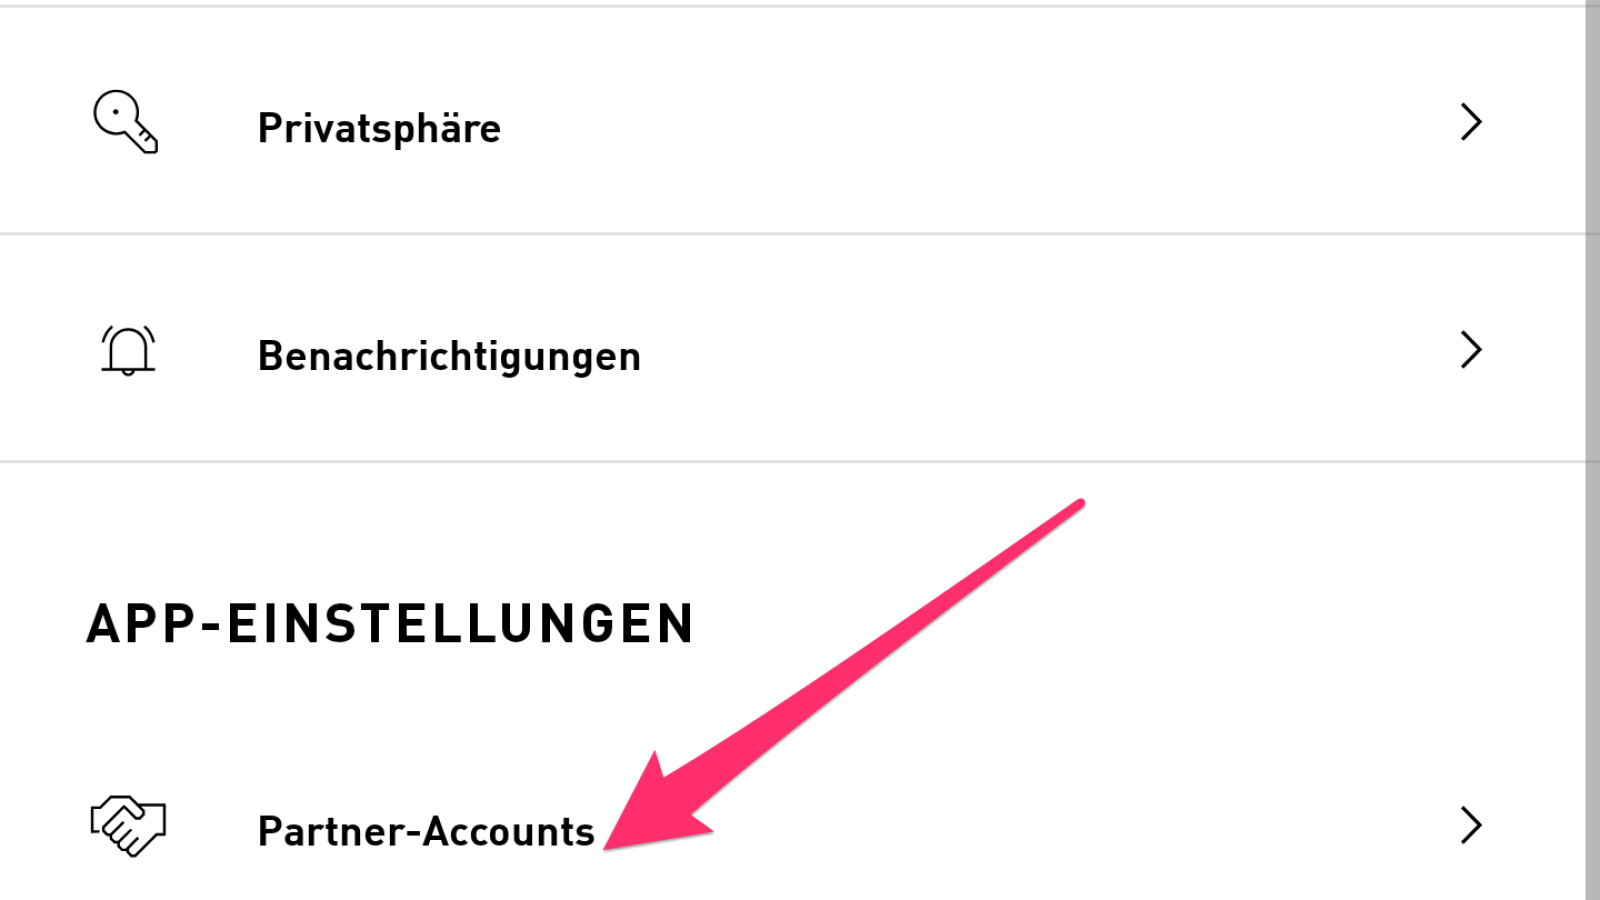The width and height of the screenshot is (1600, 900).
Task: Open the Benachrichtigungen settings entry
Action: tap(449, 356)
